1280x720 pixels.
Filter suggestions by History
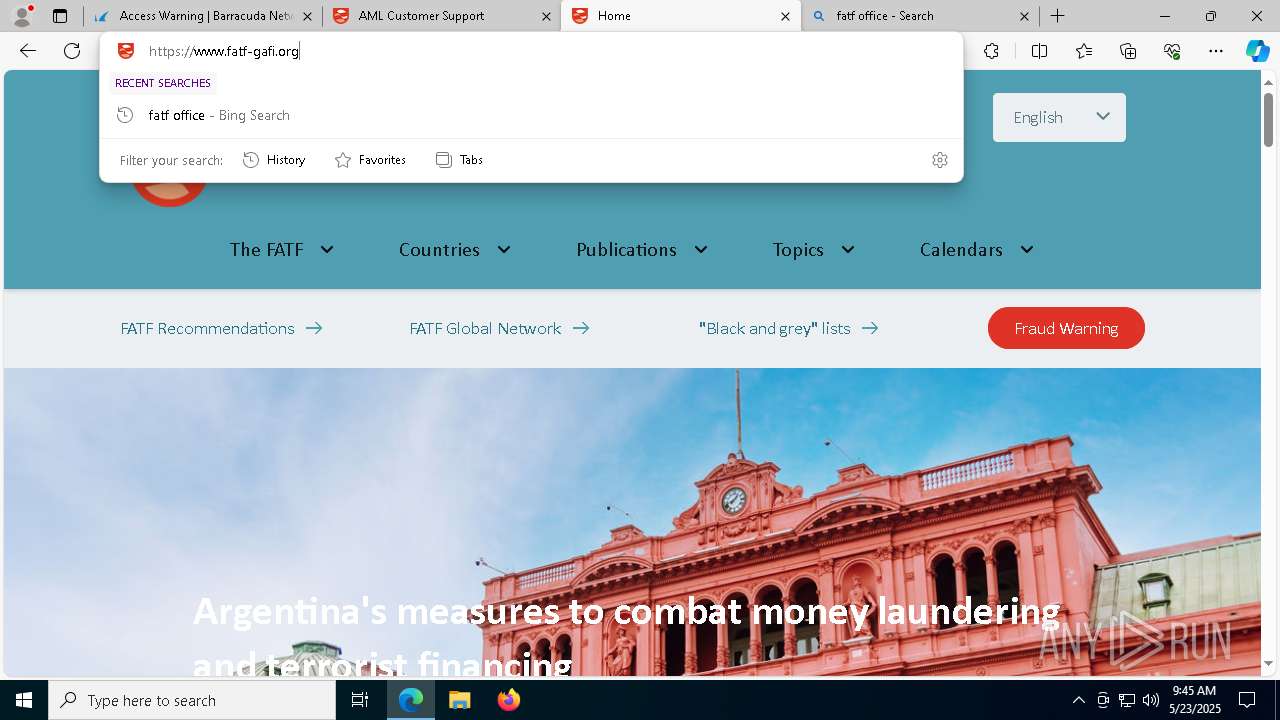pyautogui.click(x=275, y=160)
